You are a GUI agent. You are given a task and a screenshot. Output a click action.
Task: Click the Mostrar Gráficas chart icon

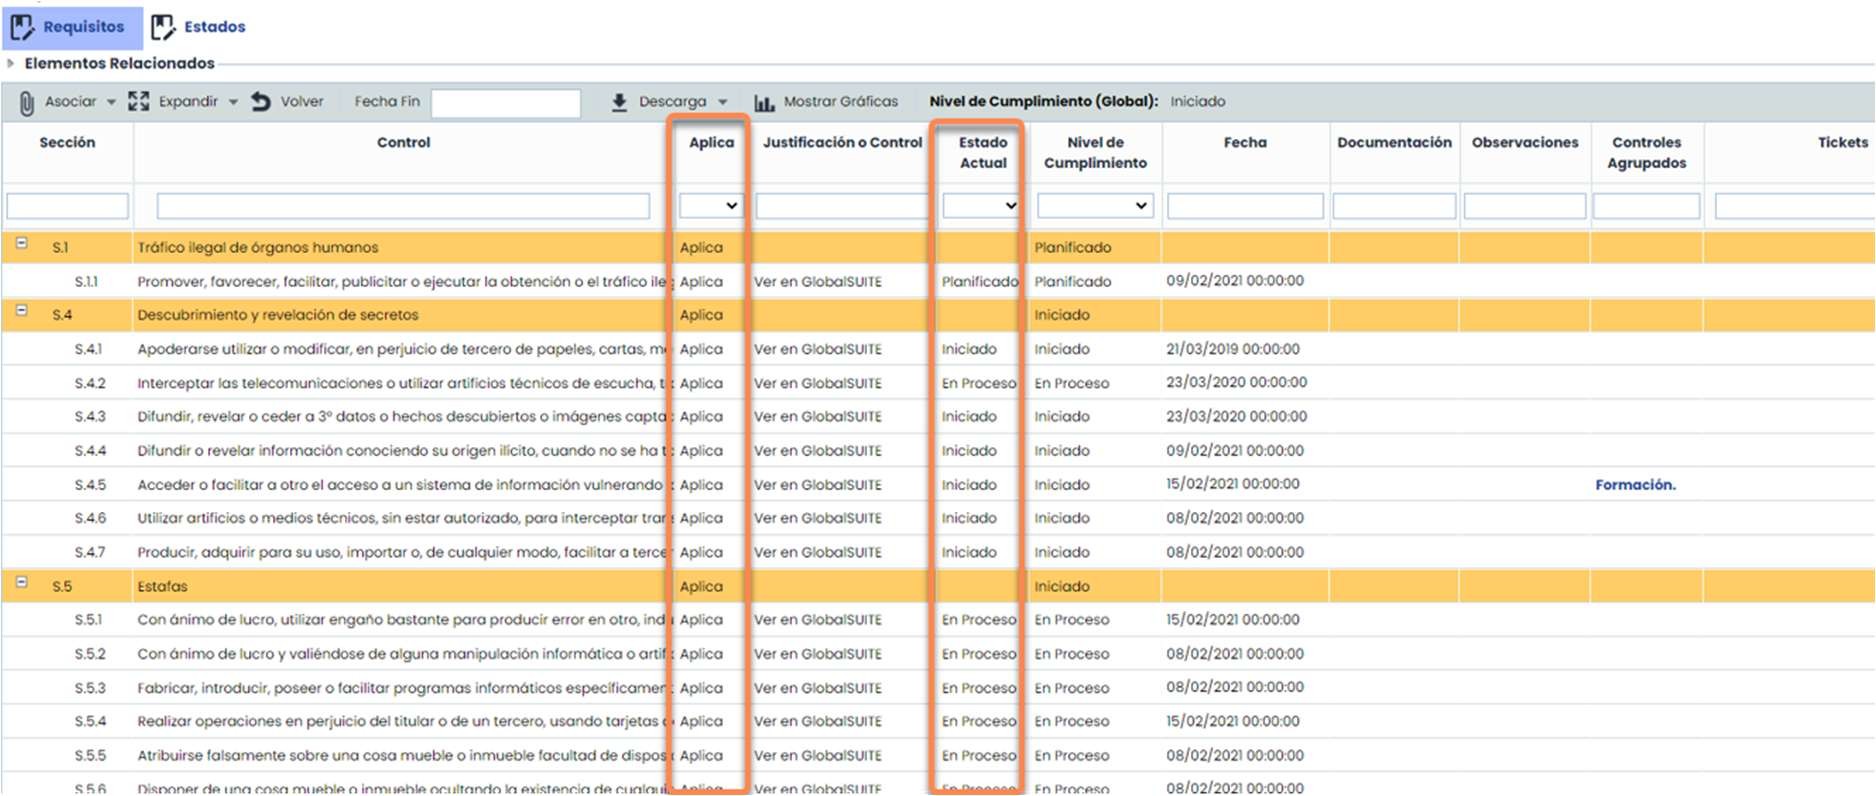tap(764, 102)
